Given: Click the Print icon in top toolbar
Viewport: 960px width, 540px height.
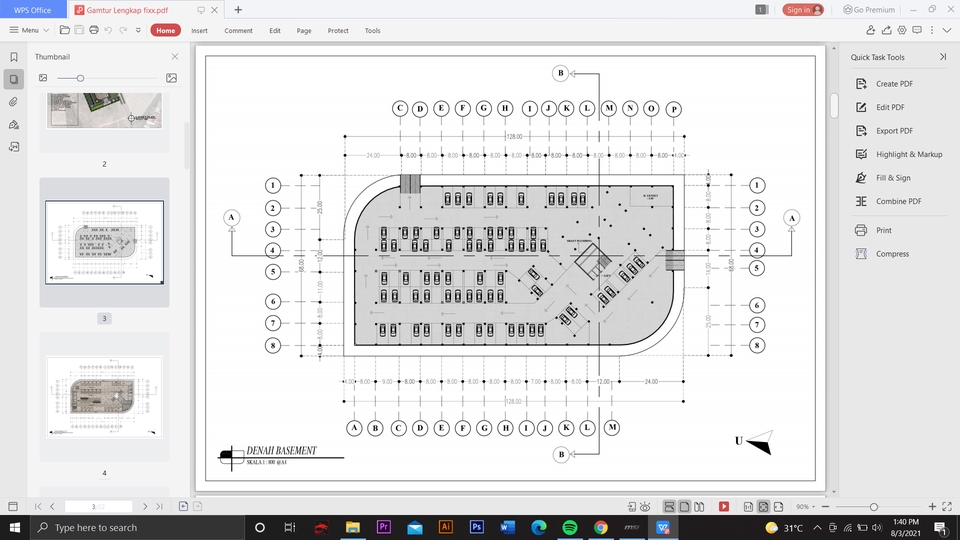Looking at the screenshot, I should 94,30.
